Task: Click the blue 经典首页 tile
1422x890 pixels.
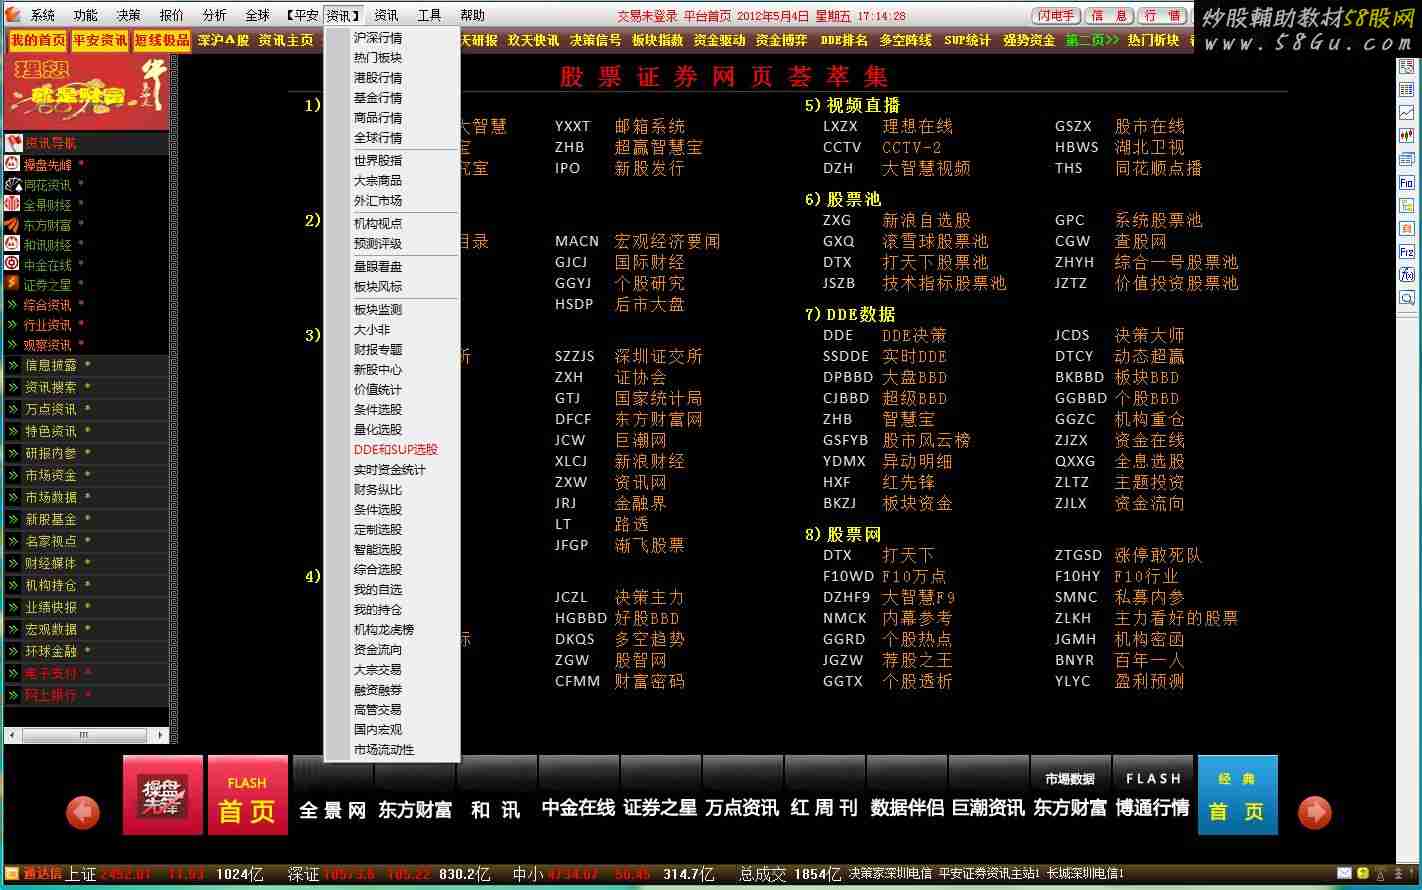Action: click(x=1237, y=795)
